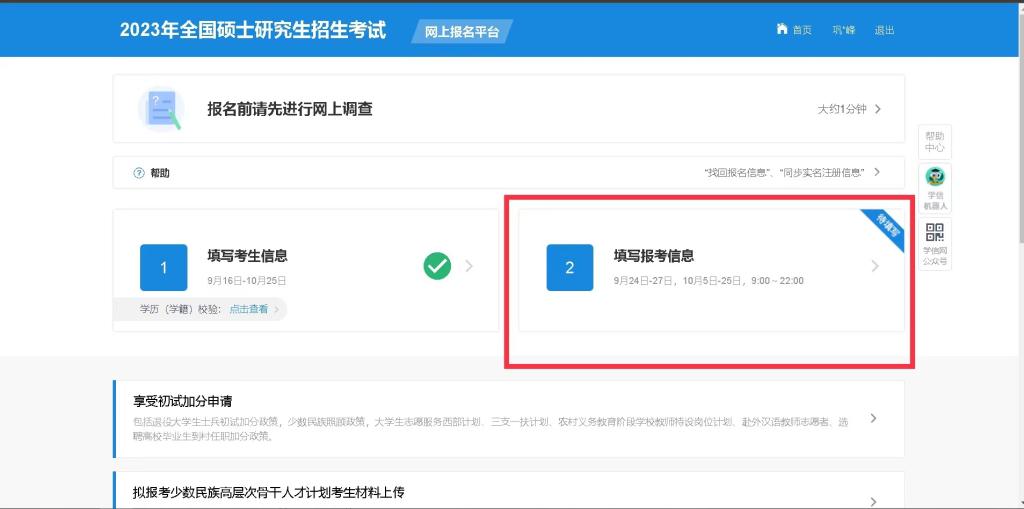The image size is (1024, 509).
Task: Click the blue number 1 step icon
Action: 163,267
